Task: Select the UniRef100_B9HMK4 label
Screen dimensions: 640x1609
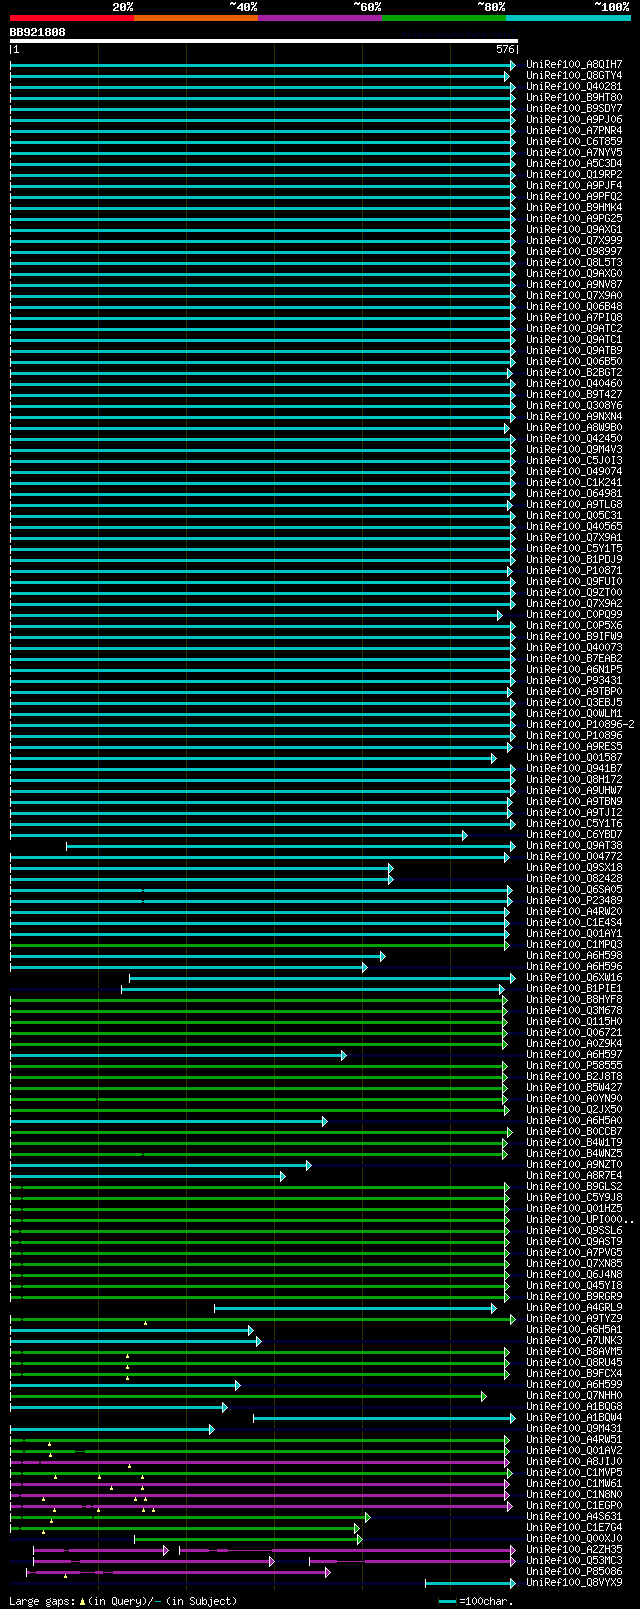Action: 574,207
